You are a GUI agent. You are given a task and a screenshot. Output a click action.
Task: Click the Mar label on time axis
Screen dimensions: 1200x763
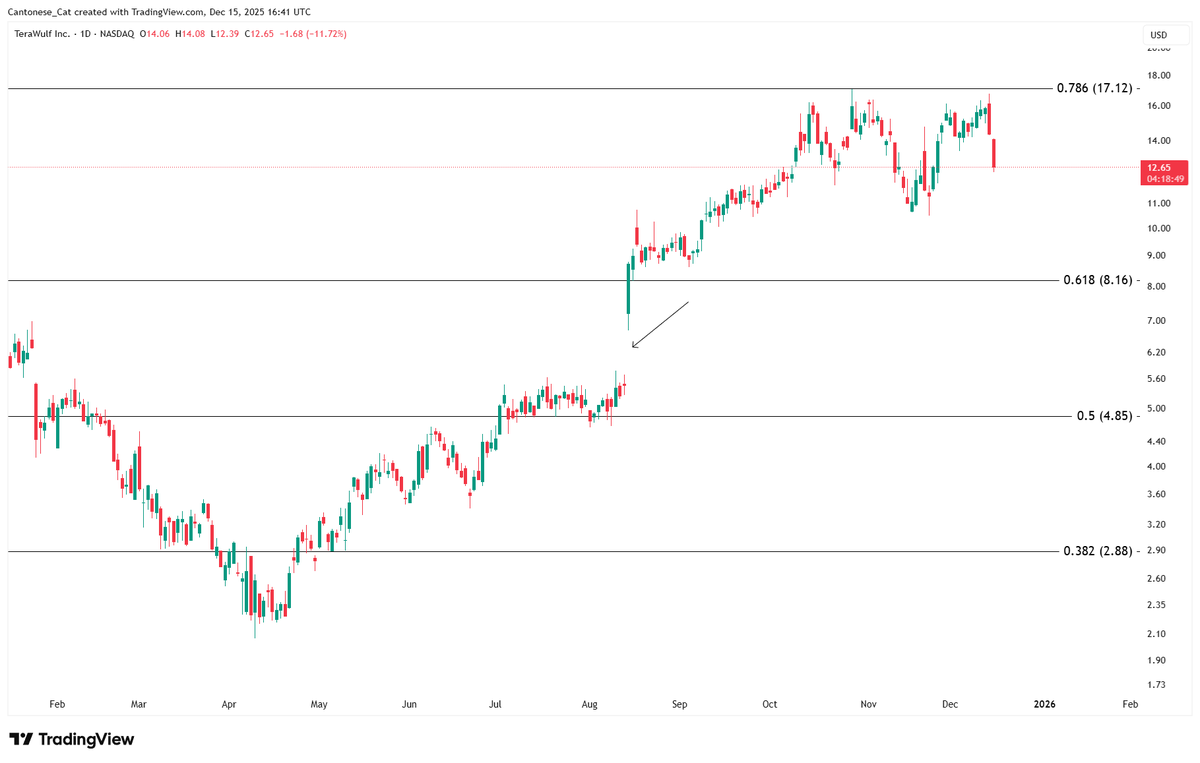coord(139,704)
